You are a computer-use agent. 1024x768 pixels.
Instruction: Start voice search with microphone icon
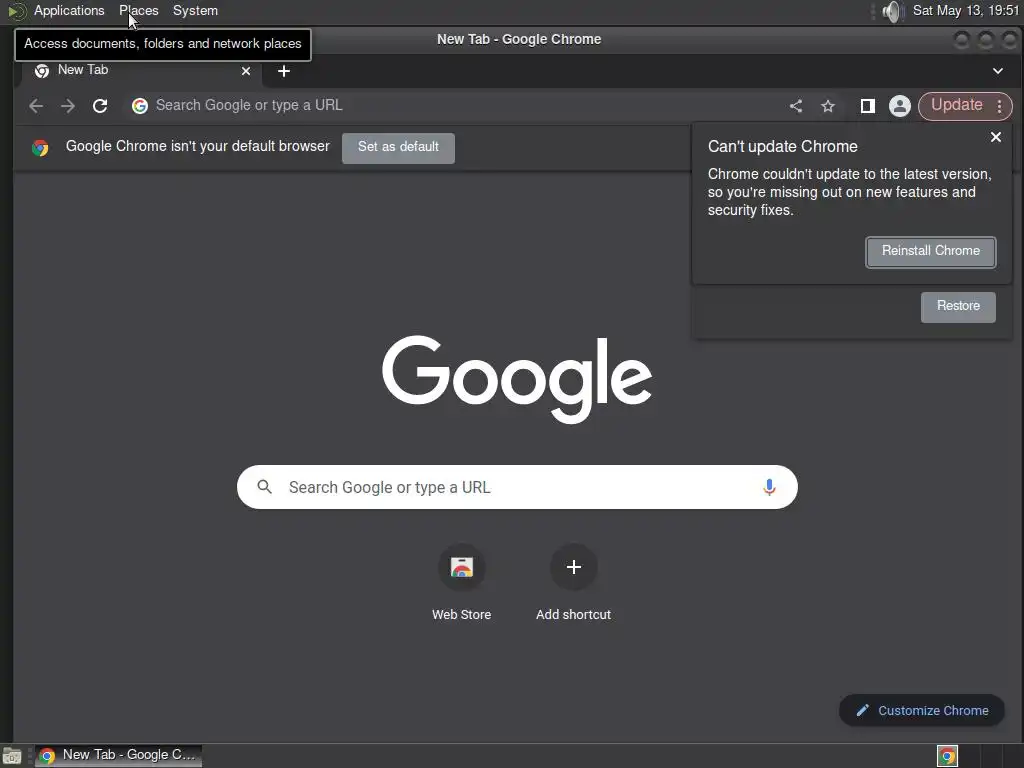[769, 487]
